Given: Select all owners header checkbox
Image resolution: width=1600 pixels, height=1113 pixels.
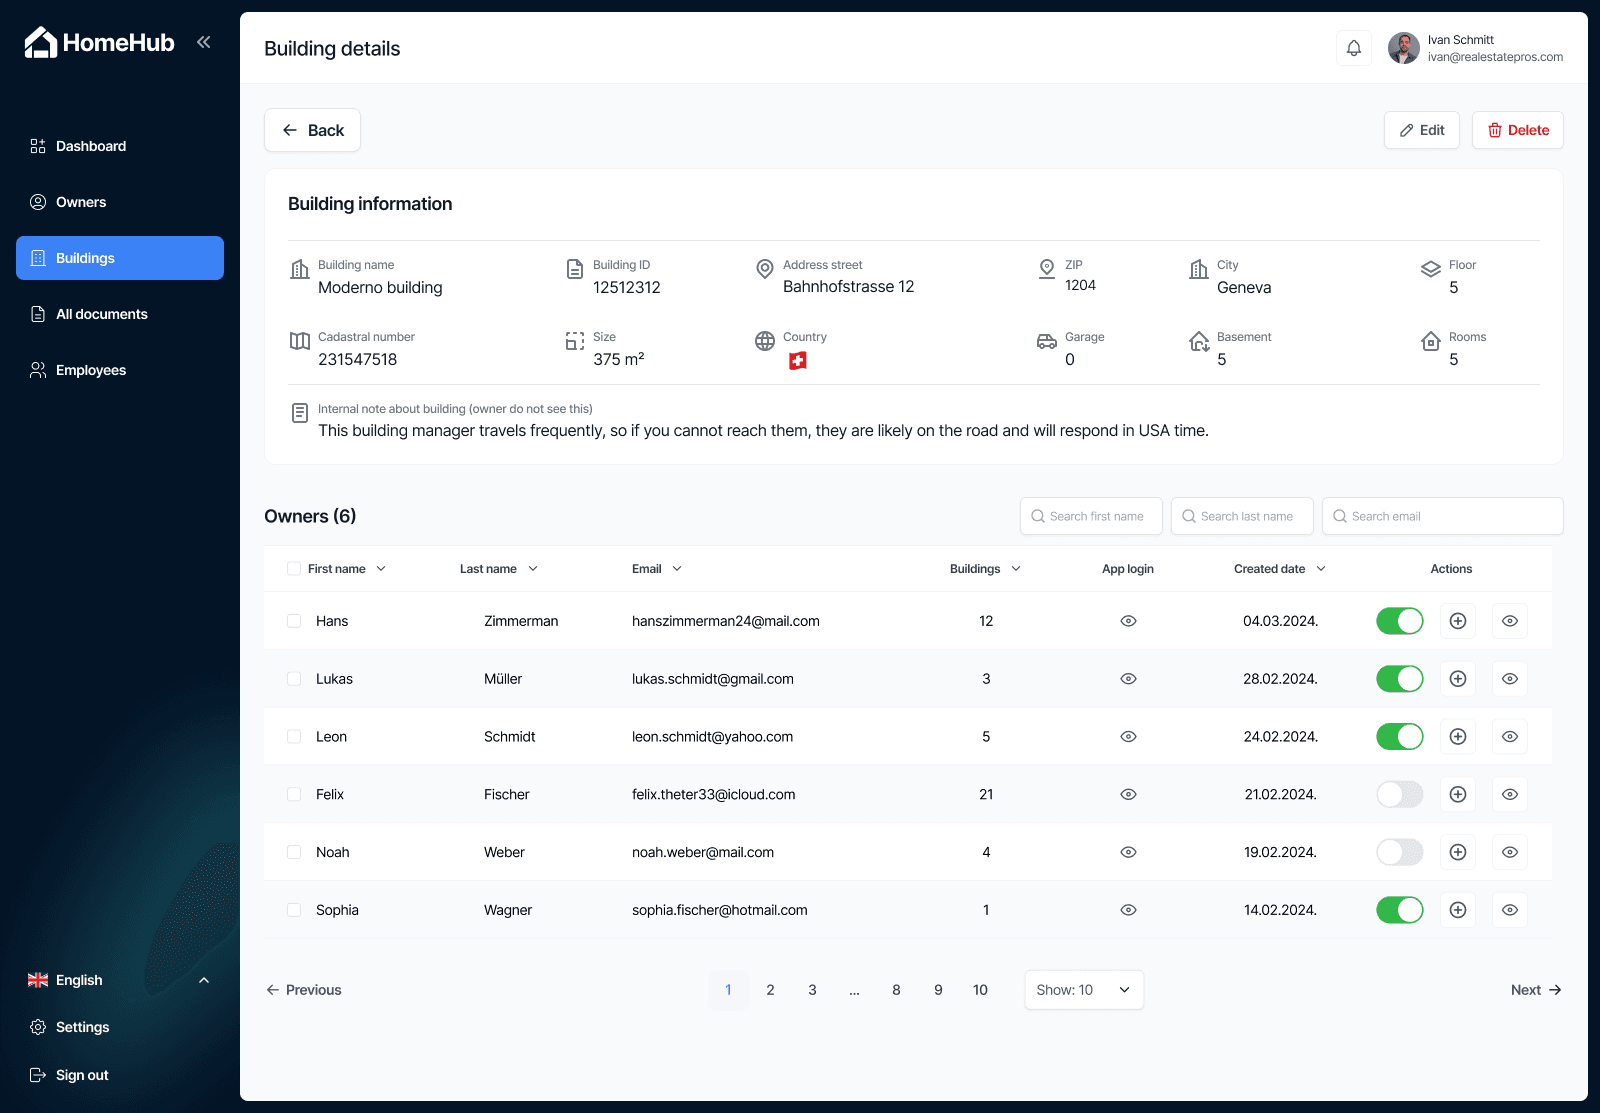Looking at the screenshot, I should pos(294,569).
